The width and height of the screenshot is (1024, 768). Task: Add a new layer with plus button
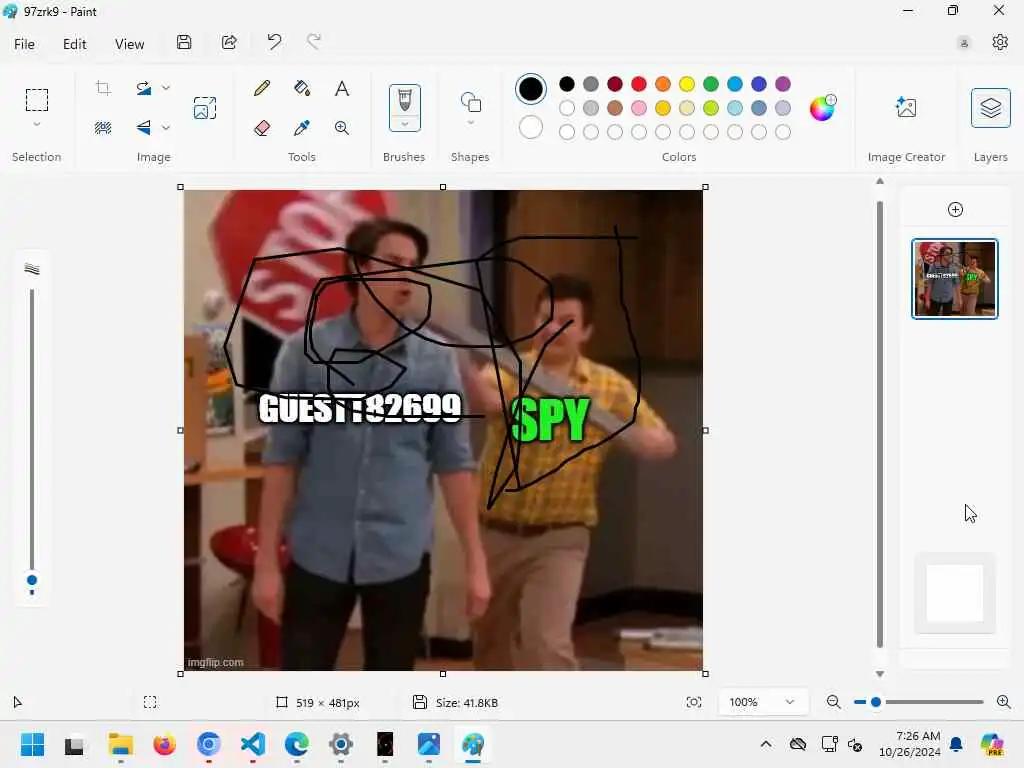(x=955, y=210)
